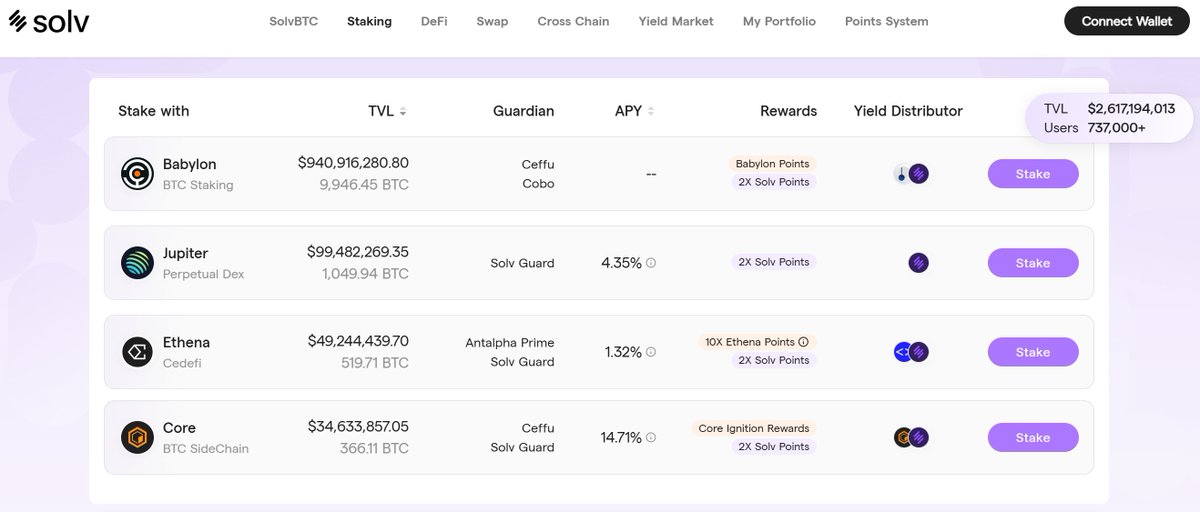The image size is (1200, 512).
Task: Click the 519.71 BTC amount
Action: 375,363
